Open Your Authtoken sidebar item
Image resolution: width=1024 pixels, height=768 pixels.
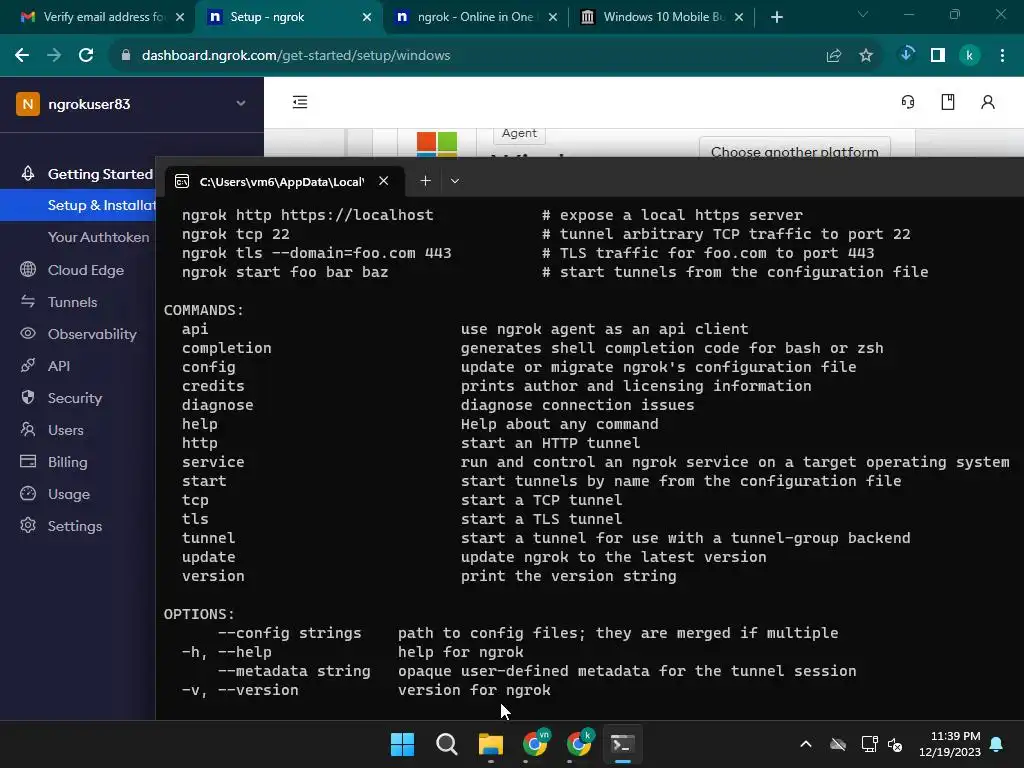[99, 237]
